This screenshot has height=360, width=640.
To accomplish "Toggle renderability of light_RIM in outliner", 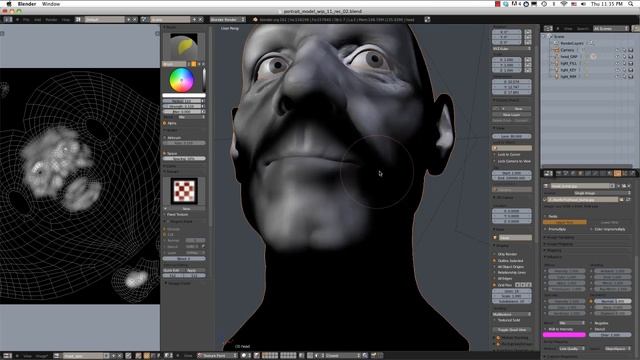I will pyautogui.click(x=631, y=76).
